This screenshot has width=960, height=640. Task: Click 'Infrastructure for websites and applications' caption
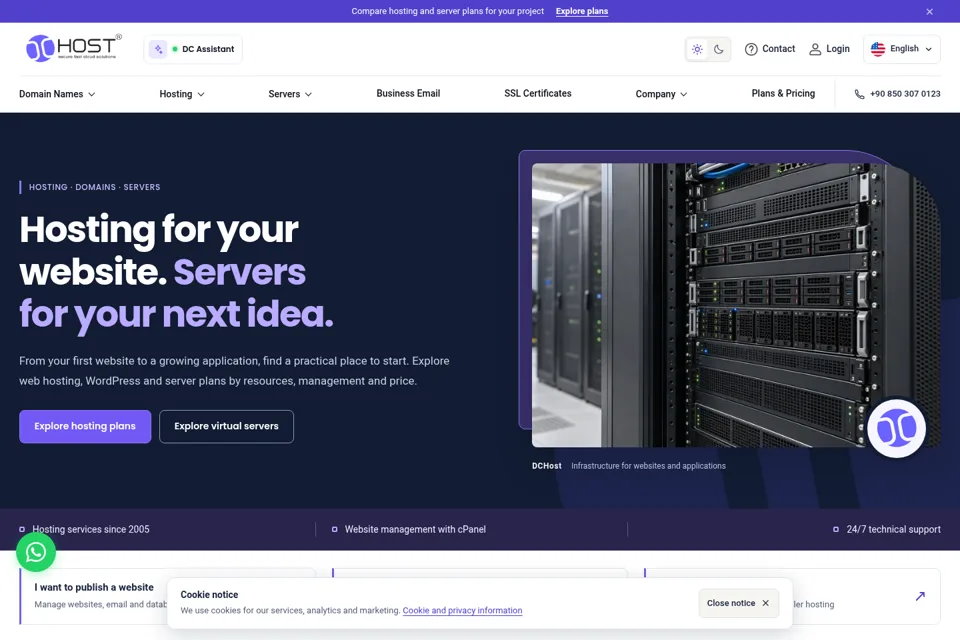click(648, 465)
